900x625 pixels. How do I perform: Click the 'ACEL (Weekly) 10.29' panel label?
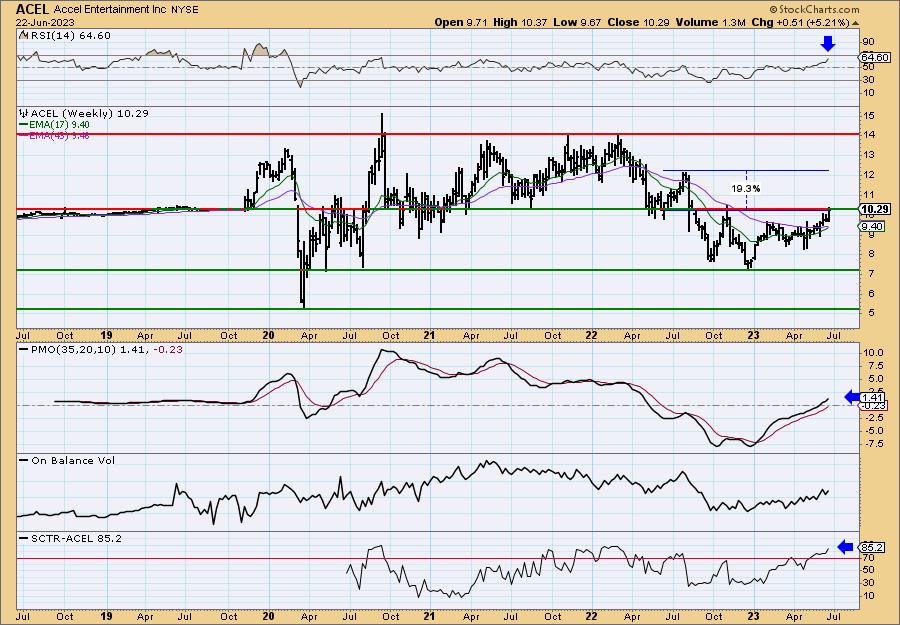point(90,114)
